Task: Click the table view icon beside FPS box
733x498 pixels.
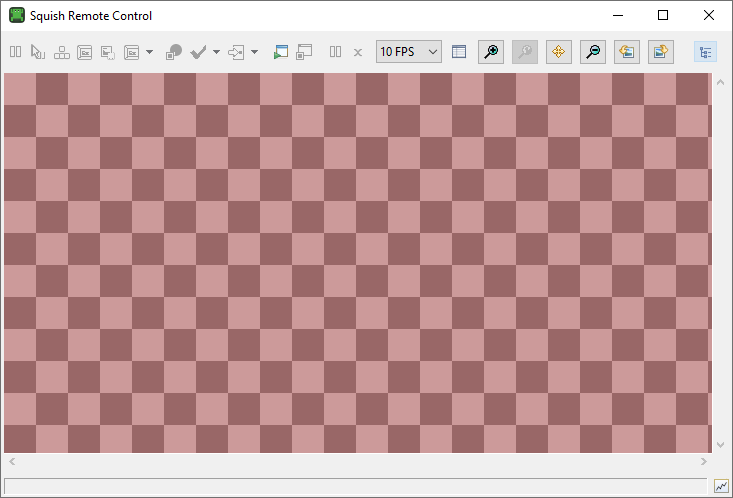Action: 459,52
